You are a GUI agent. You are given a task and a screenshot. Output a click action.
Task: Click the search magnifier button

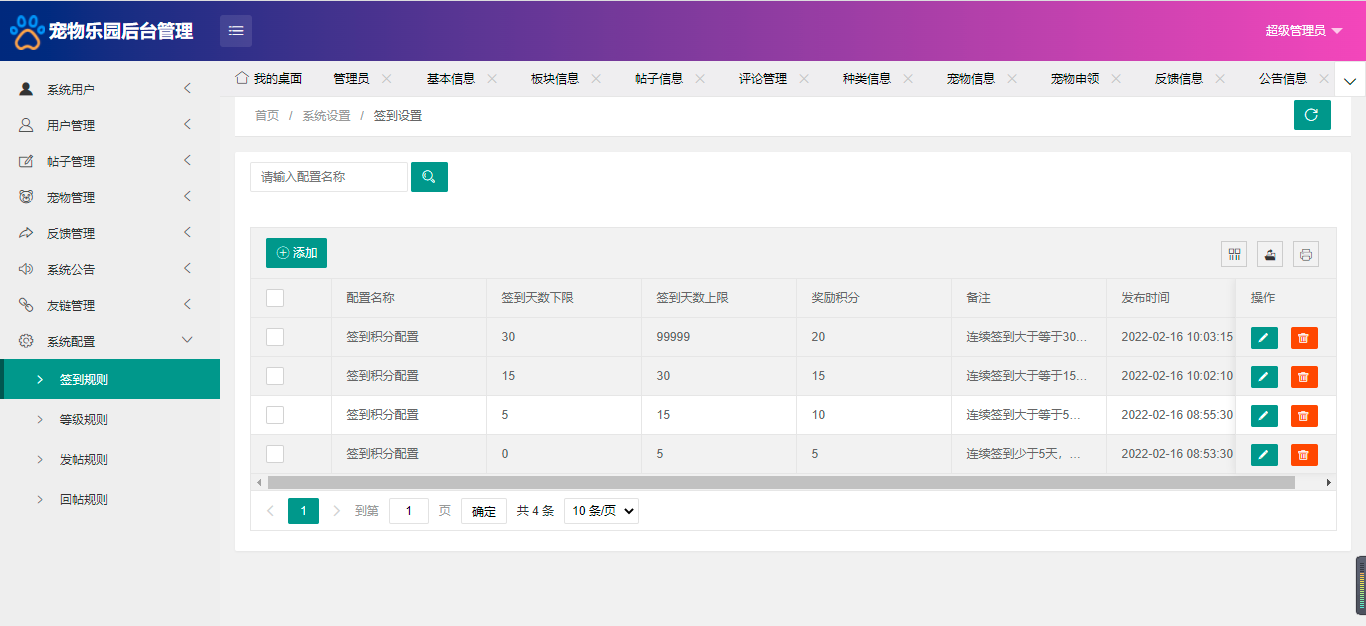429,177
